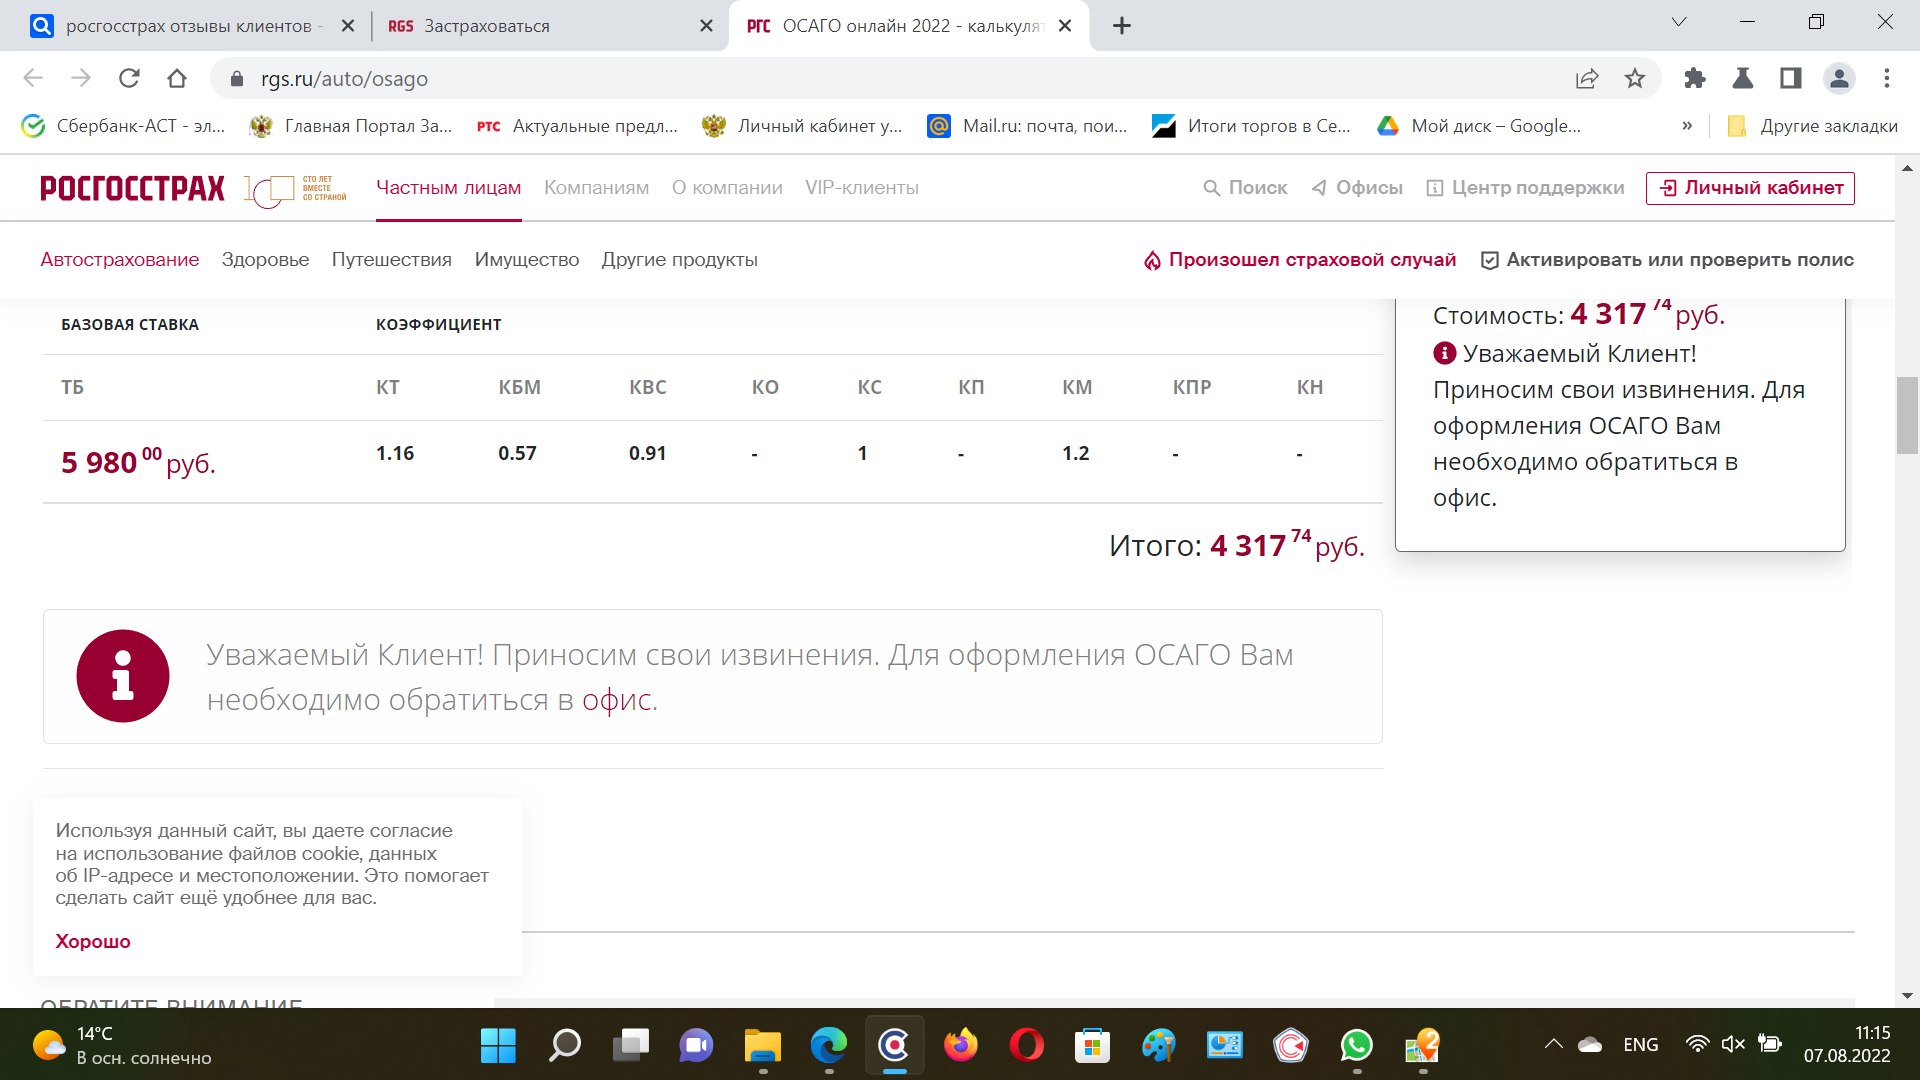The height and width of the screenshot is (1080, 1920).
Task: Accept cookies by clicking Хорошо
Action: tap(93, 941)
